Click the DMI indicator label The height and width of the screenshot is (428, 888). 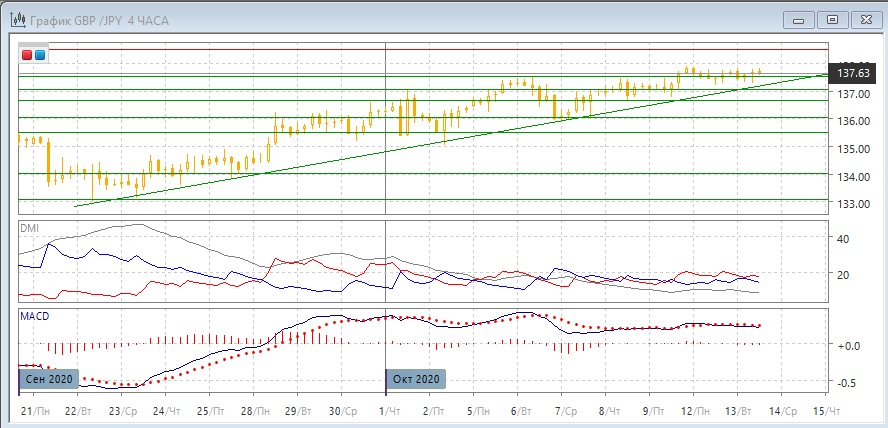click(30, 229)
